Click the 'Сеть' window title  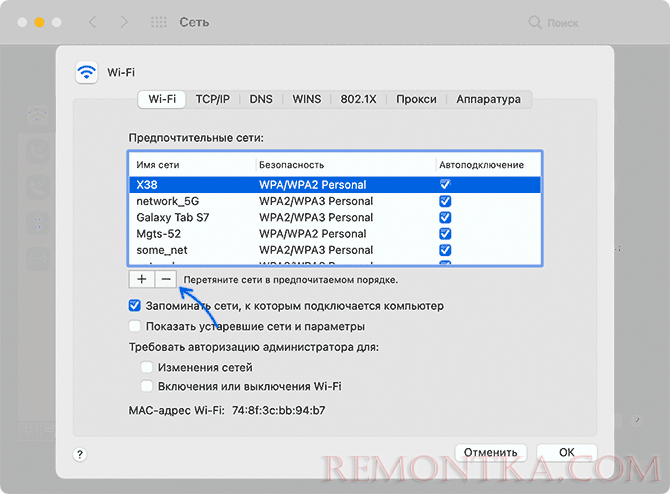pos(194,22)
